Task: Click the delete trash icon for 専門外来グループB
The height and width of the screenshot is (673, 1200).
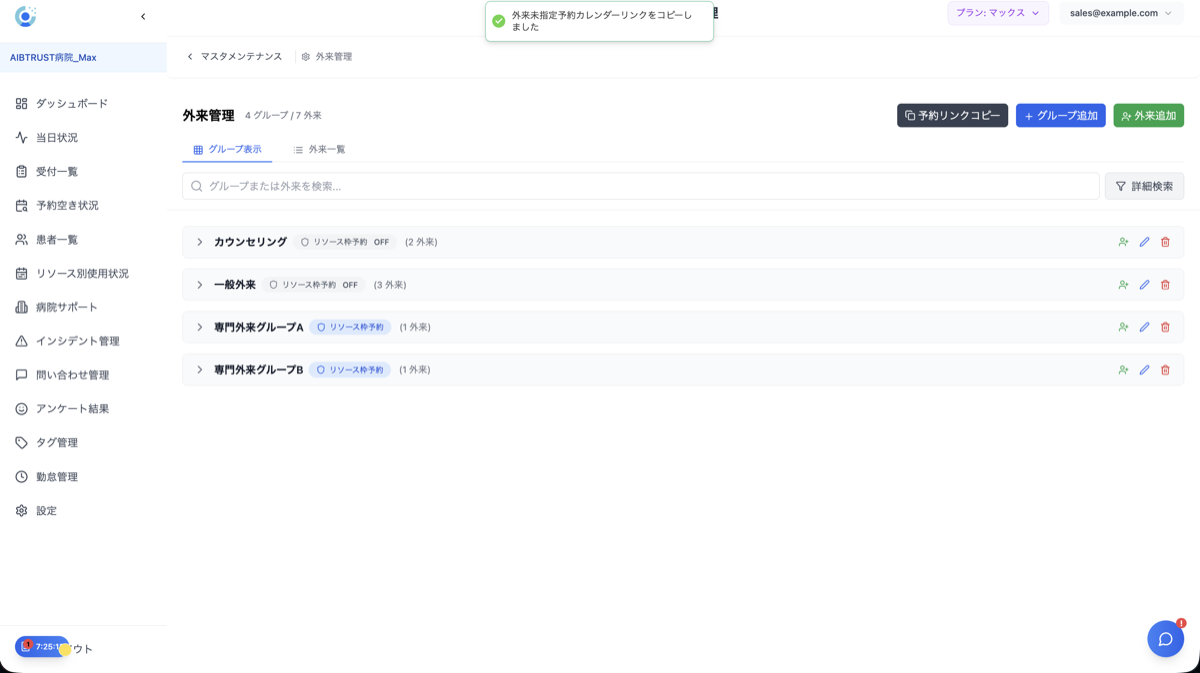Action: [1165, 369]
